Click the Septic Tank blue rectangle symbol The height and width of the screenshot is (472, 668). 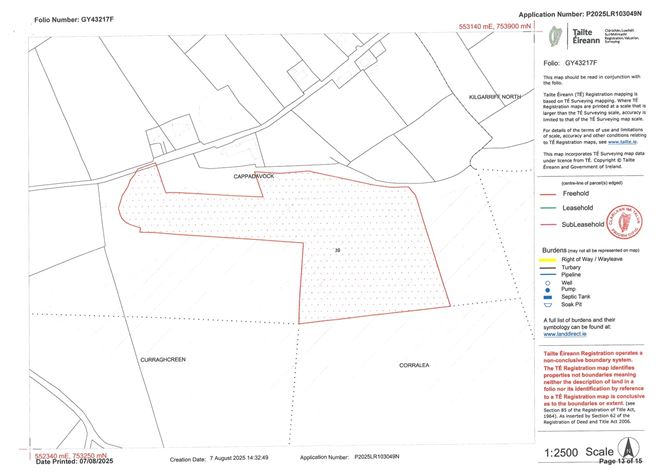[x=549, y=298]
